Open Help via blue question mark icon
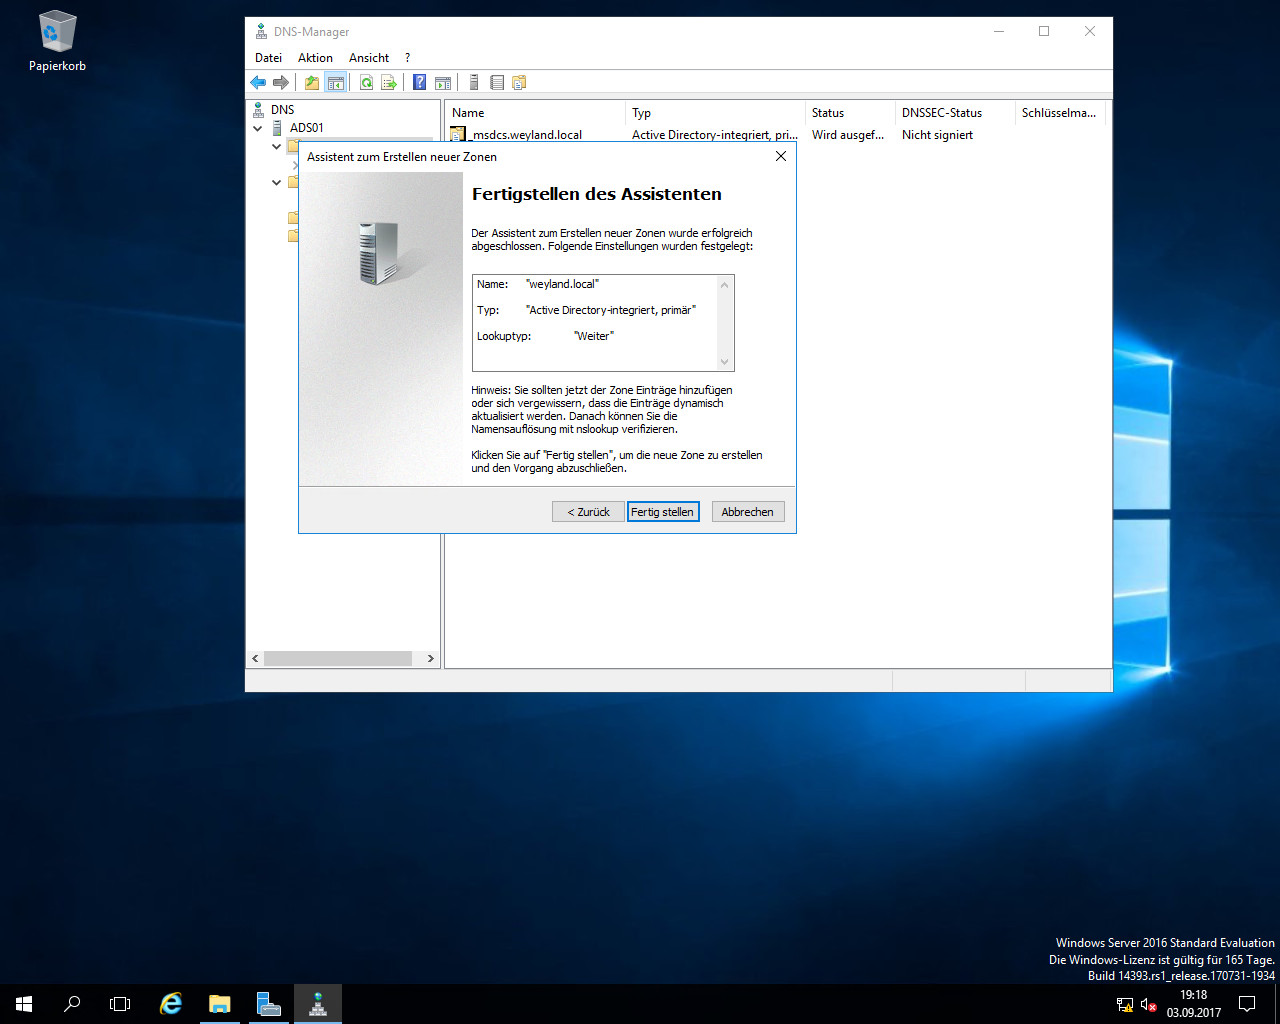Image resolution: width=1280 pixels, height=1024 pixels. (420, 83)
